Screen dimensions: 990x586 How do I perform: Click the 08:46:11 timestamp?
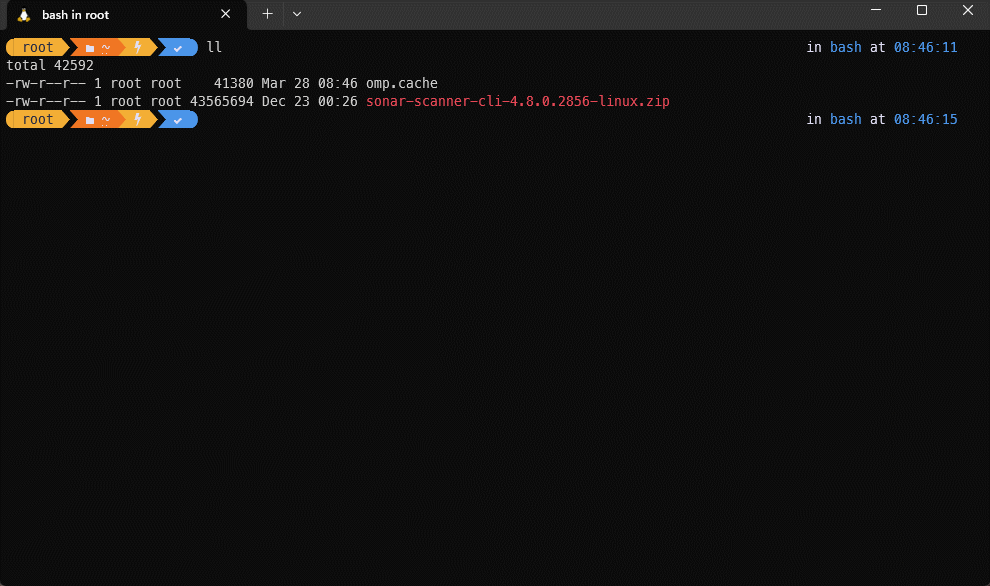point(925,47)
